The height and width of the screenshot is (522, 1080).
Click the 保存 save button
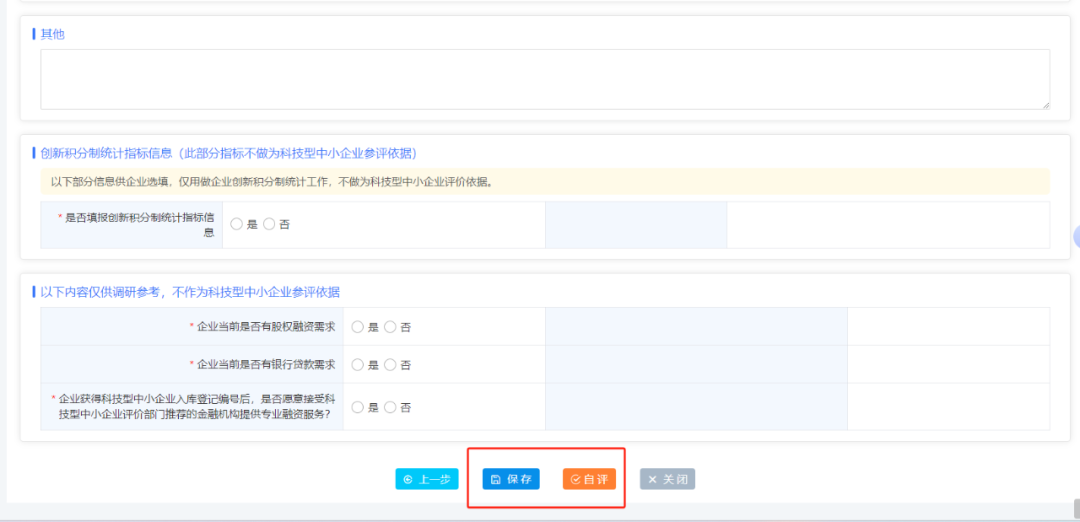(511, 479)
